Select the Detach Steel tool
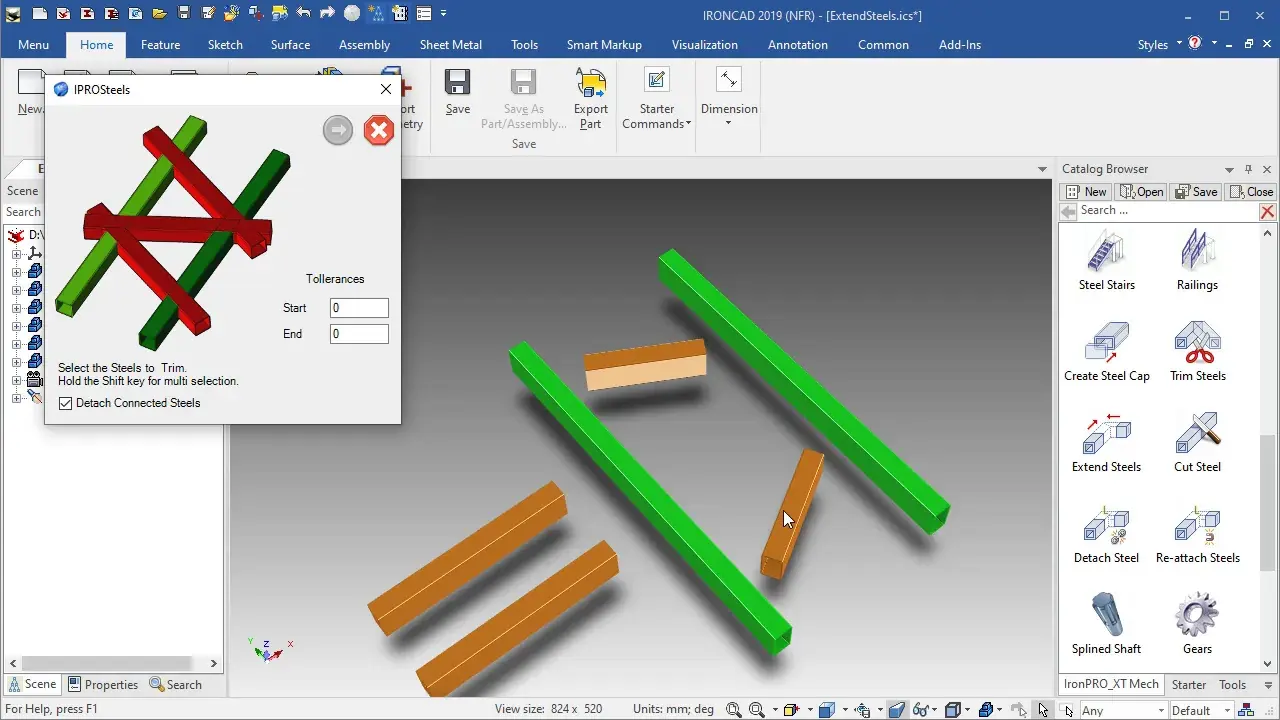1280x720 pixels. click(1106, 532)
